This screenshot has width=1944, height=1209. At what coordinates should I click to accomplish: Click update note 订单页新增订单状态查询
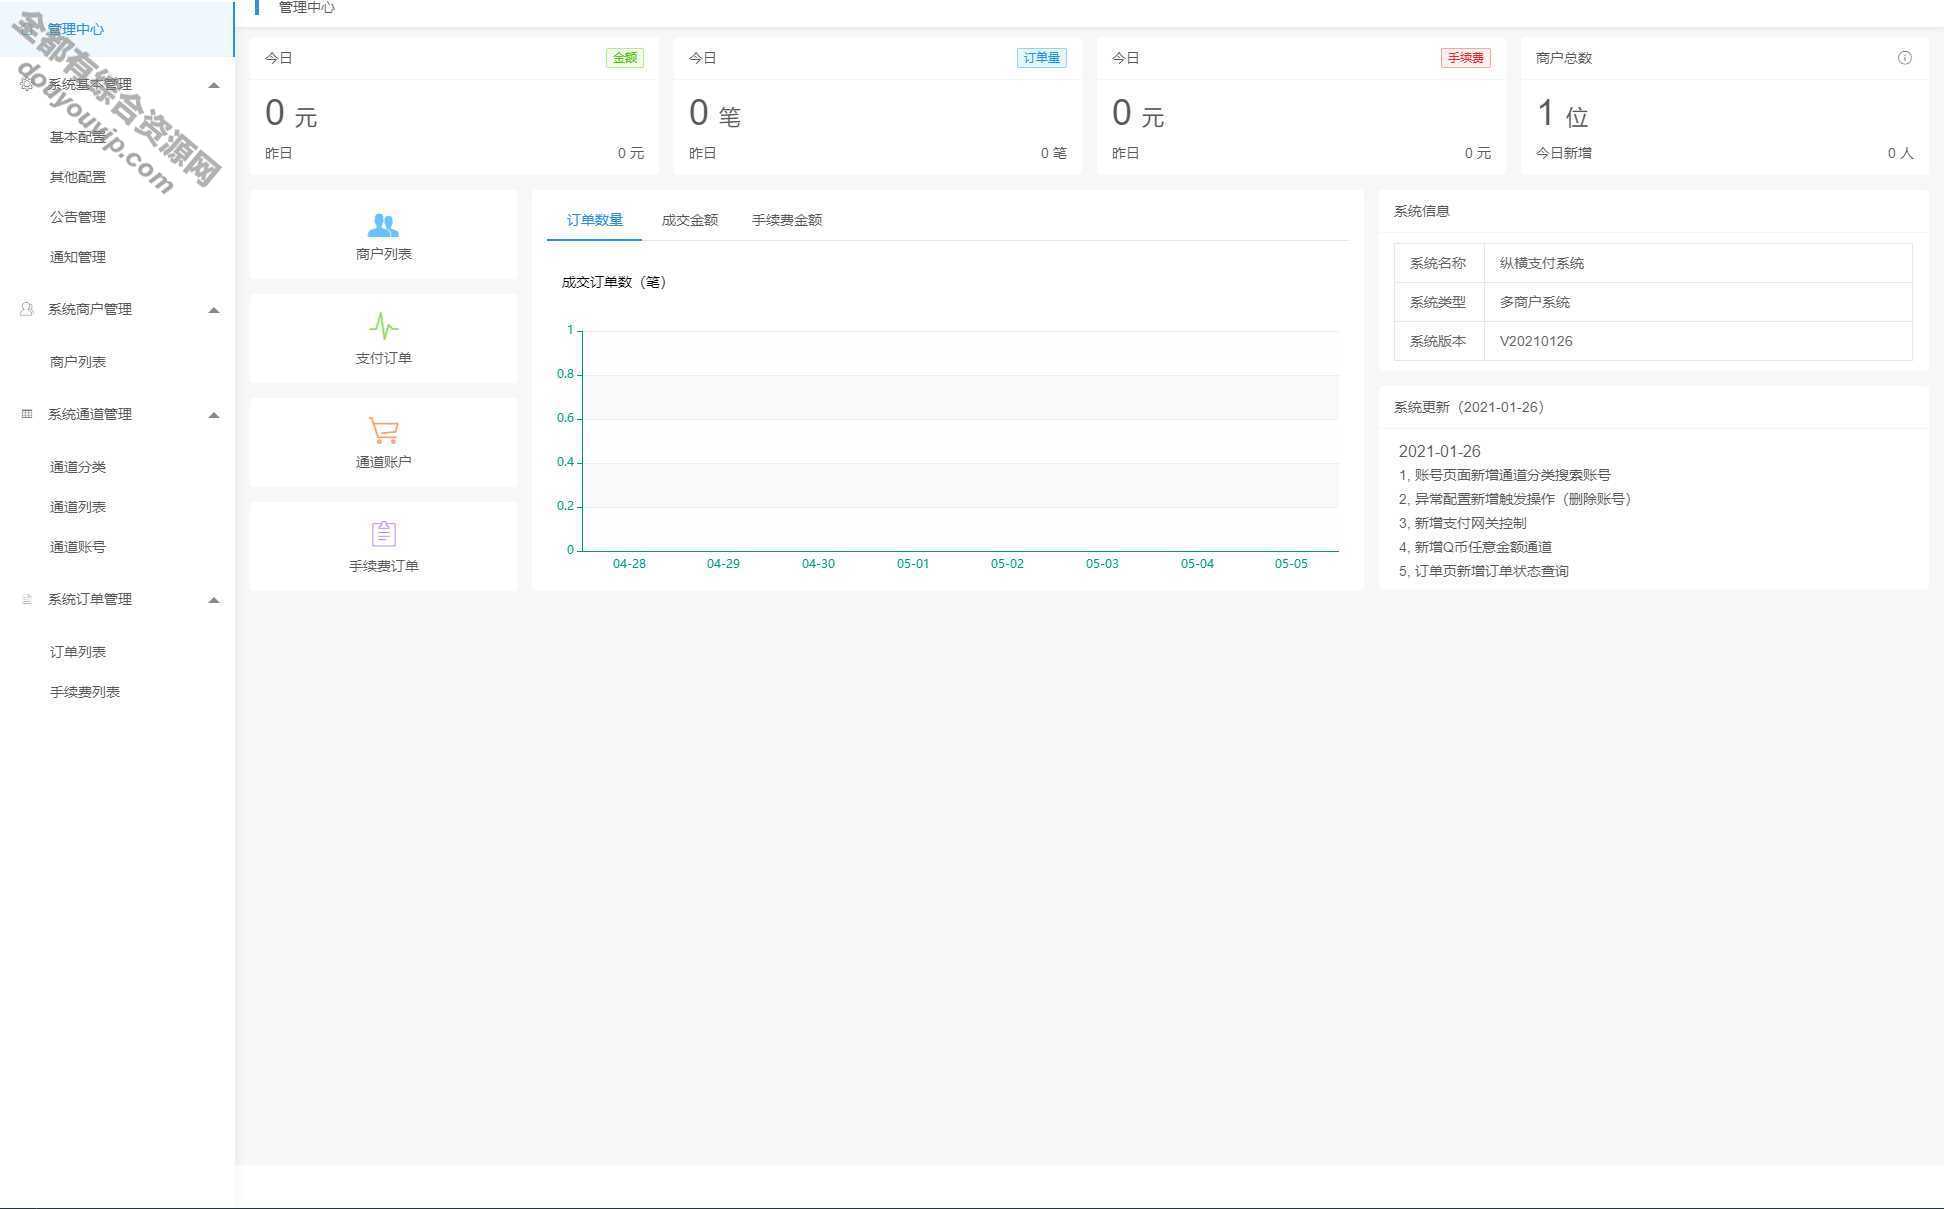(x=1491, y=571)
